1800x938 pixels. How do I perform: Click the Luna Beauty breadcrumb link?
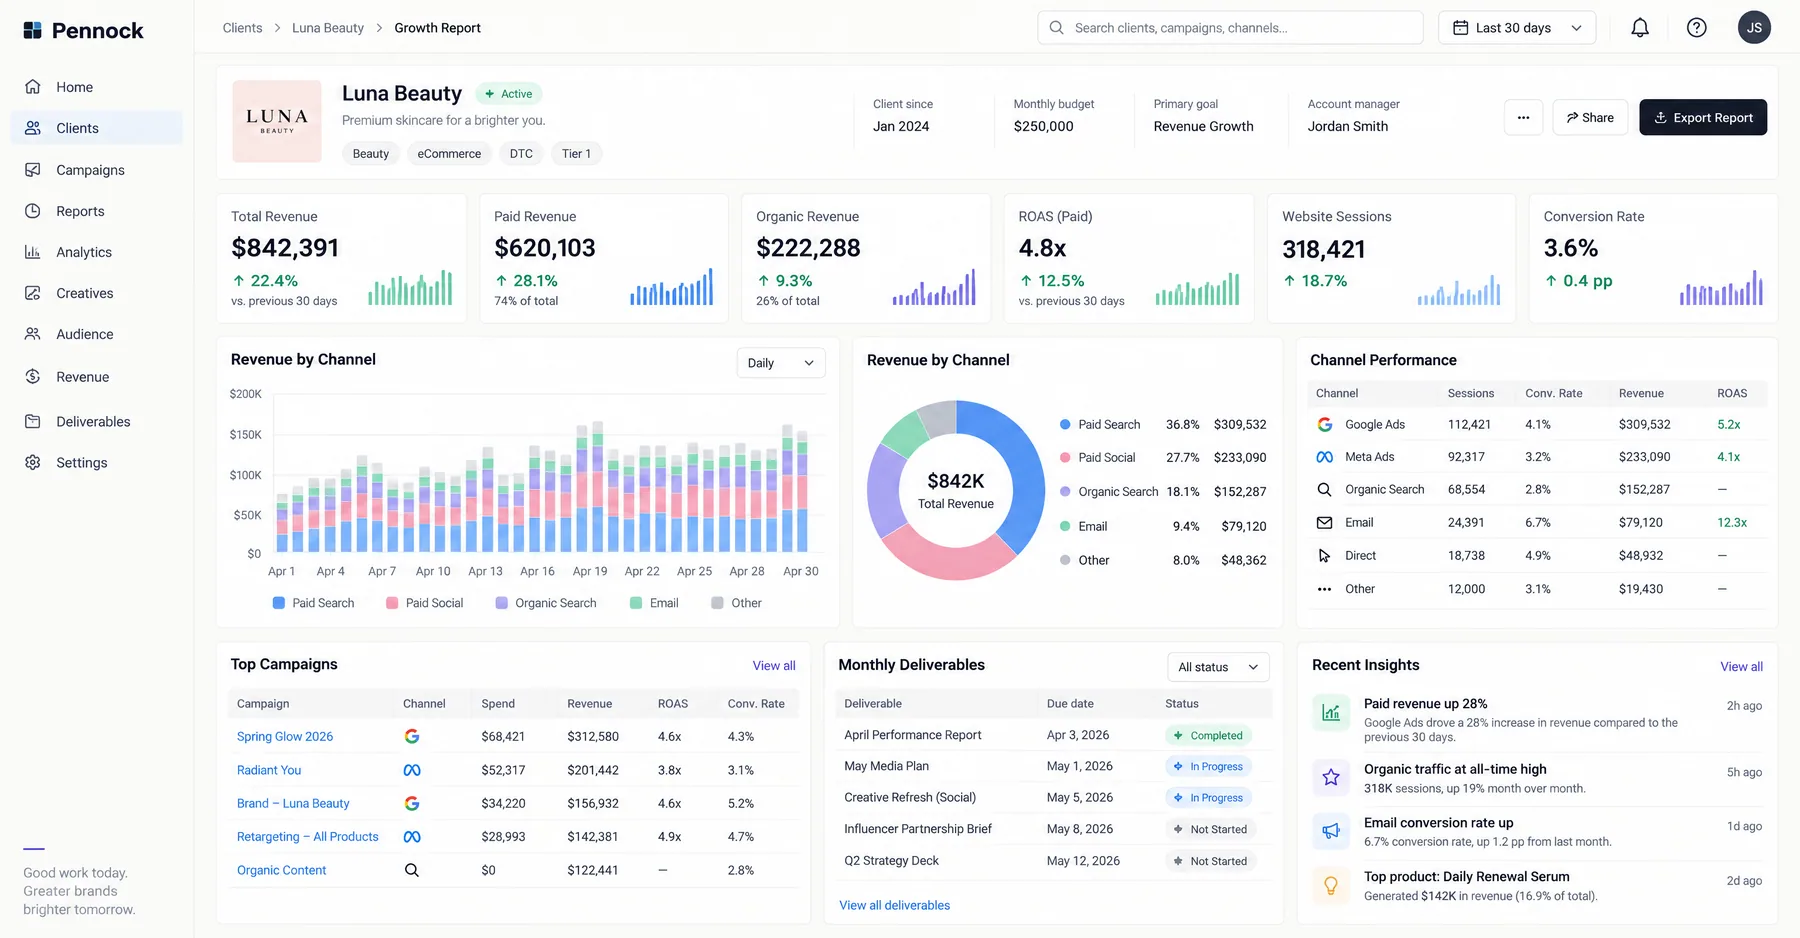click(328, 28)
